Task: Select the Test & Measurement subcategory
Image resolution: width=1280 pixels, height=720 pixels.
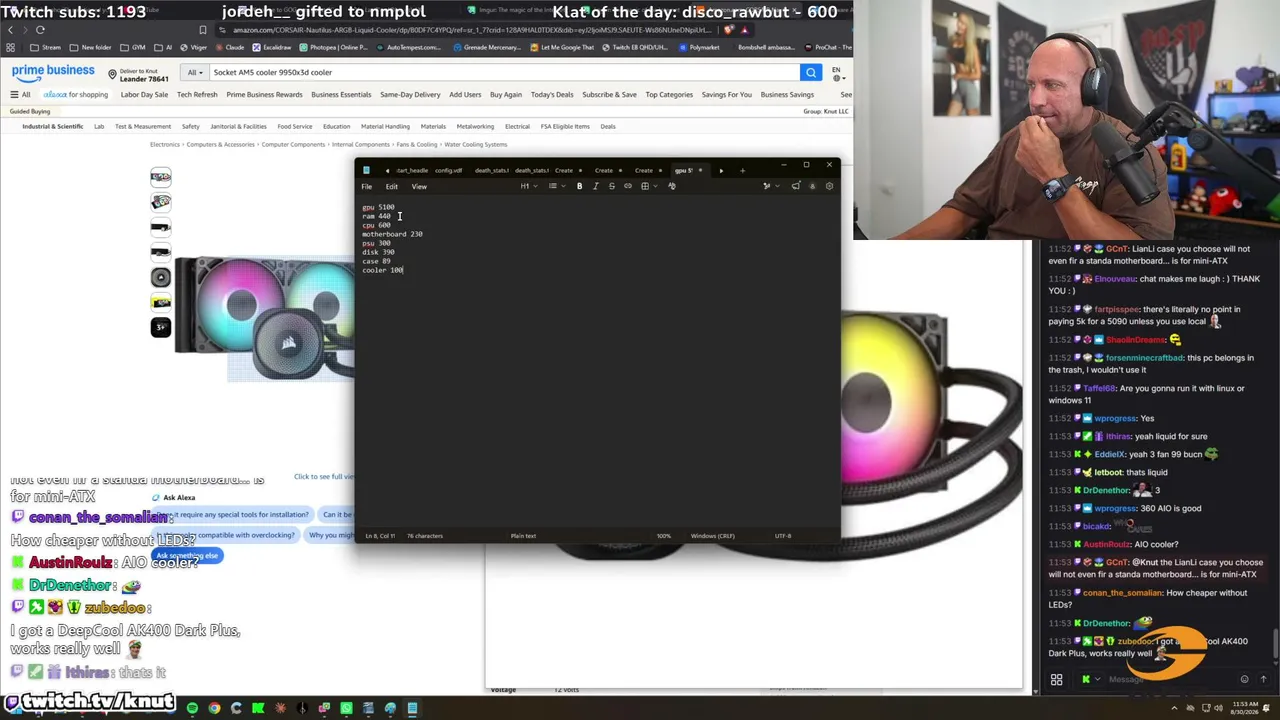Action: [x=143, y=127]
